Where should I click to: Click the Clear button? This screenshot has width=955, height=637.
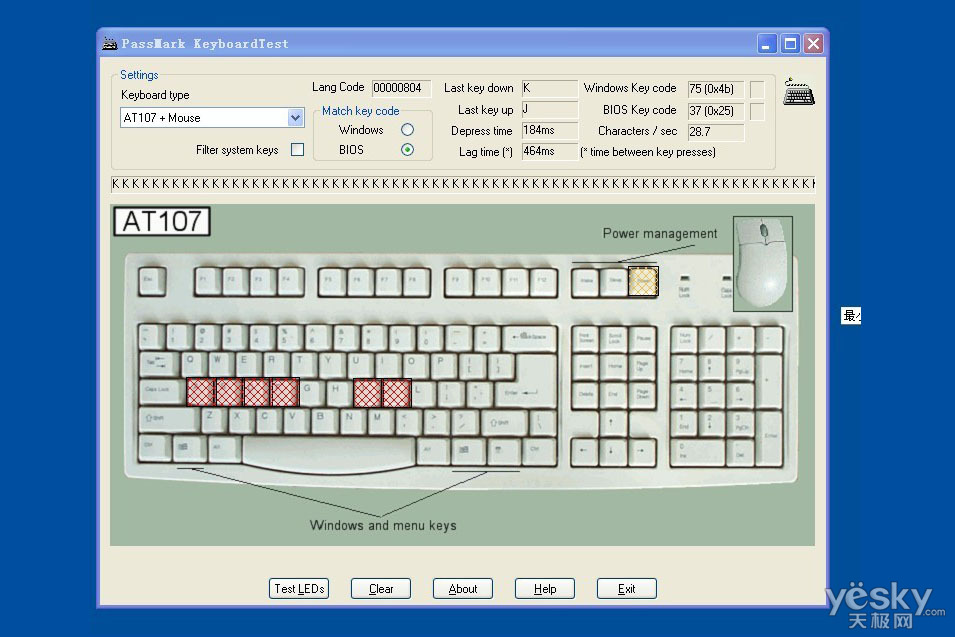381,589
